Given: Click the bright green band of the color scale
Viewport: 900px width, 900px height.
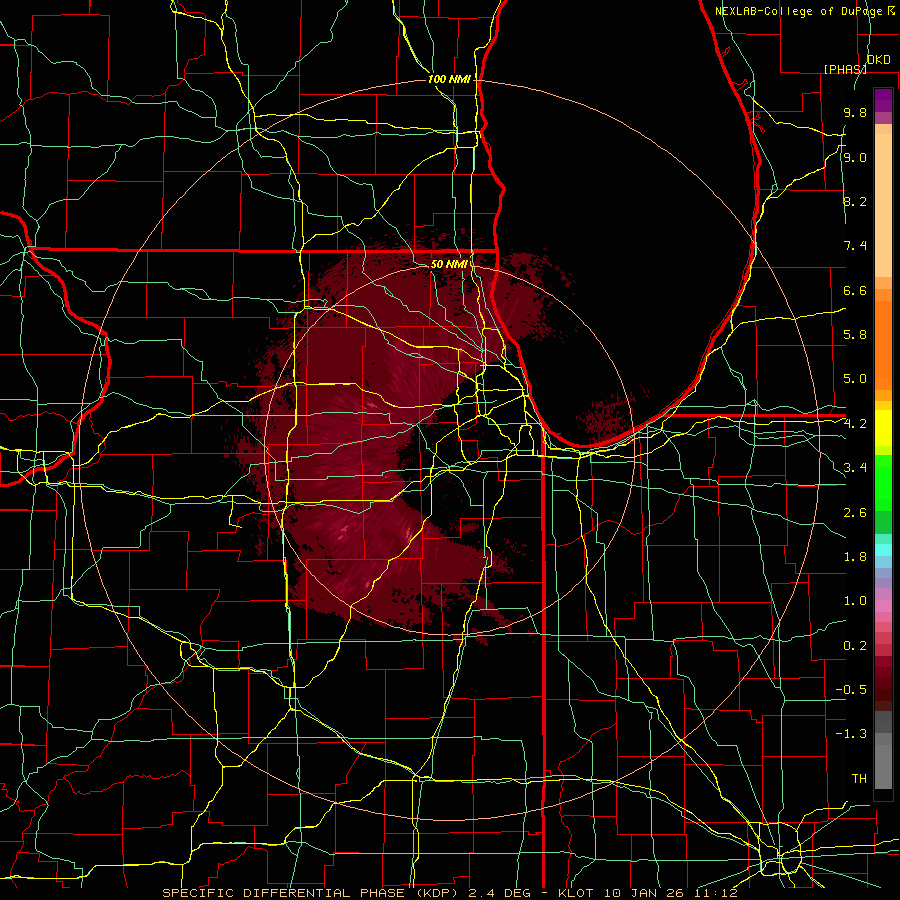Looking at the screenshot, I should click(x=883, y=482).
